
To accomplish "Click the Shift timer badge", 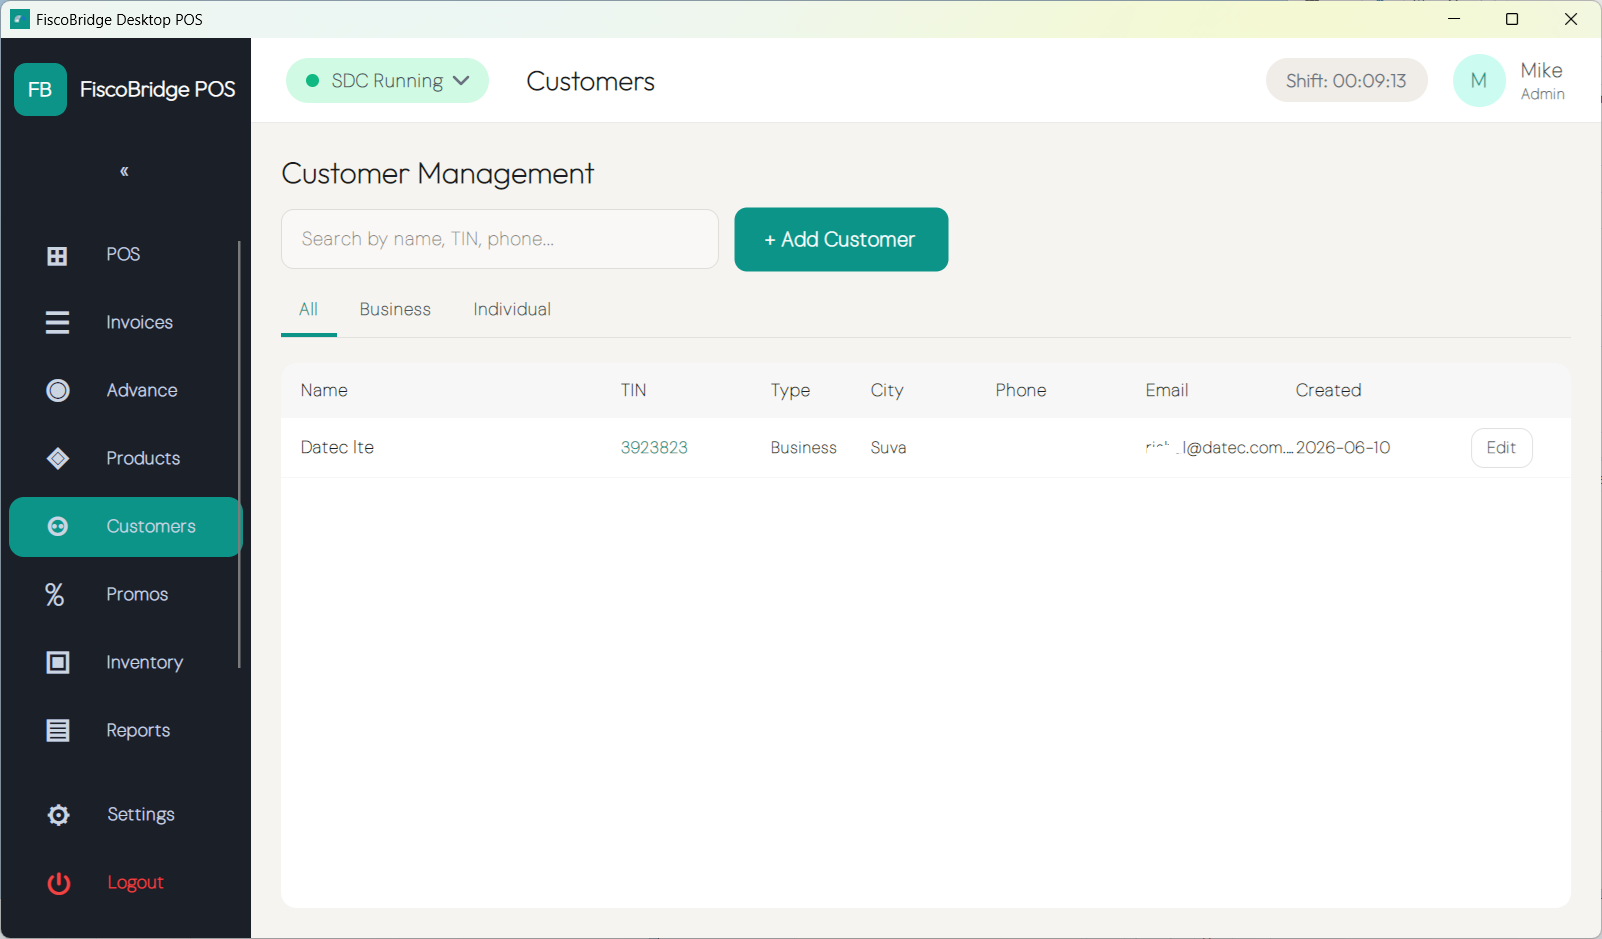I will [x=1346, y=80].
